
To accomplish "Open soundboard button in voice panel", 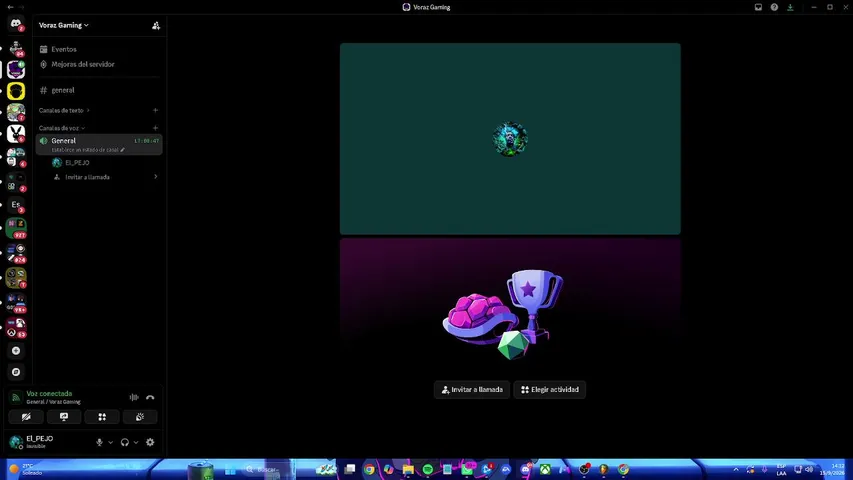I will (x=140, y=417).
